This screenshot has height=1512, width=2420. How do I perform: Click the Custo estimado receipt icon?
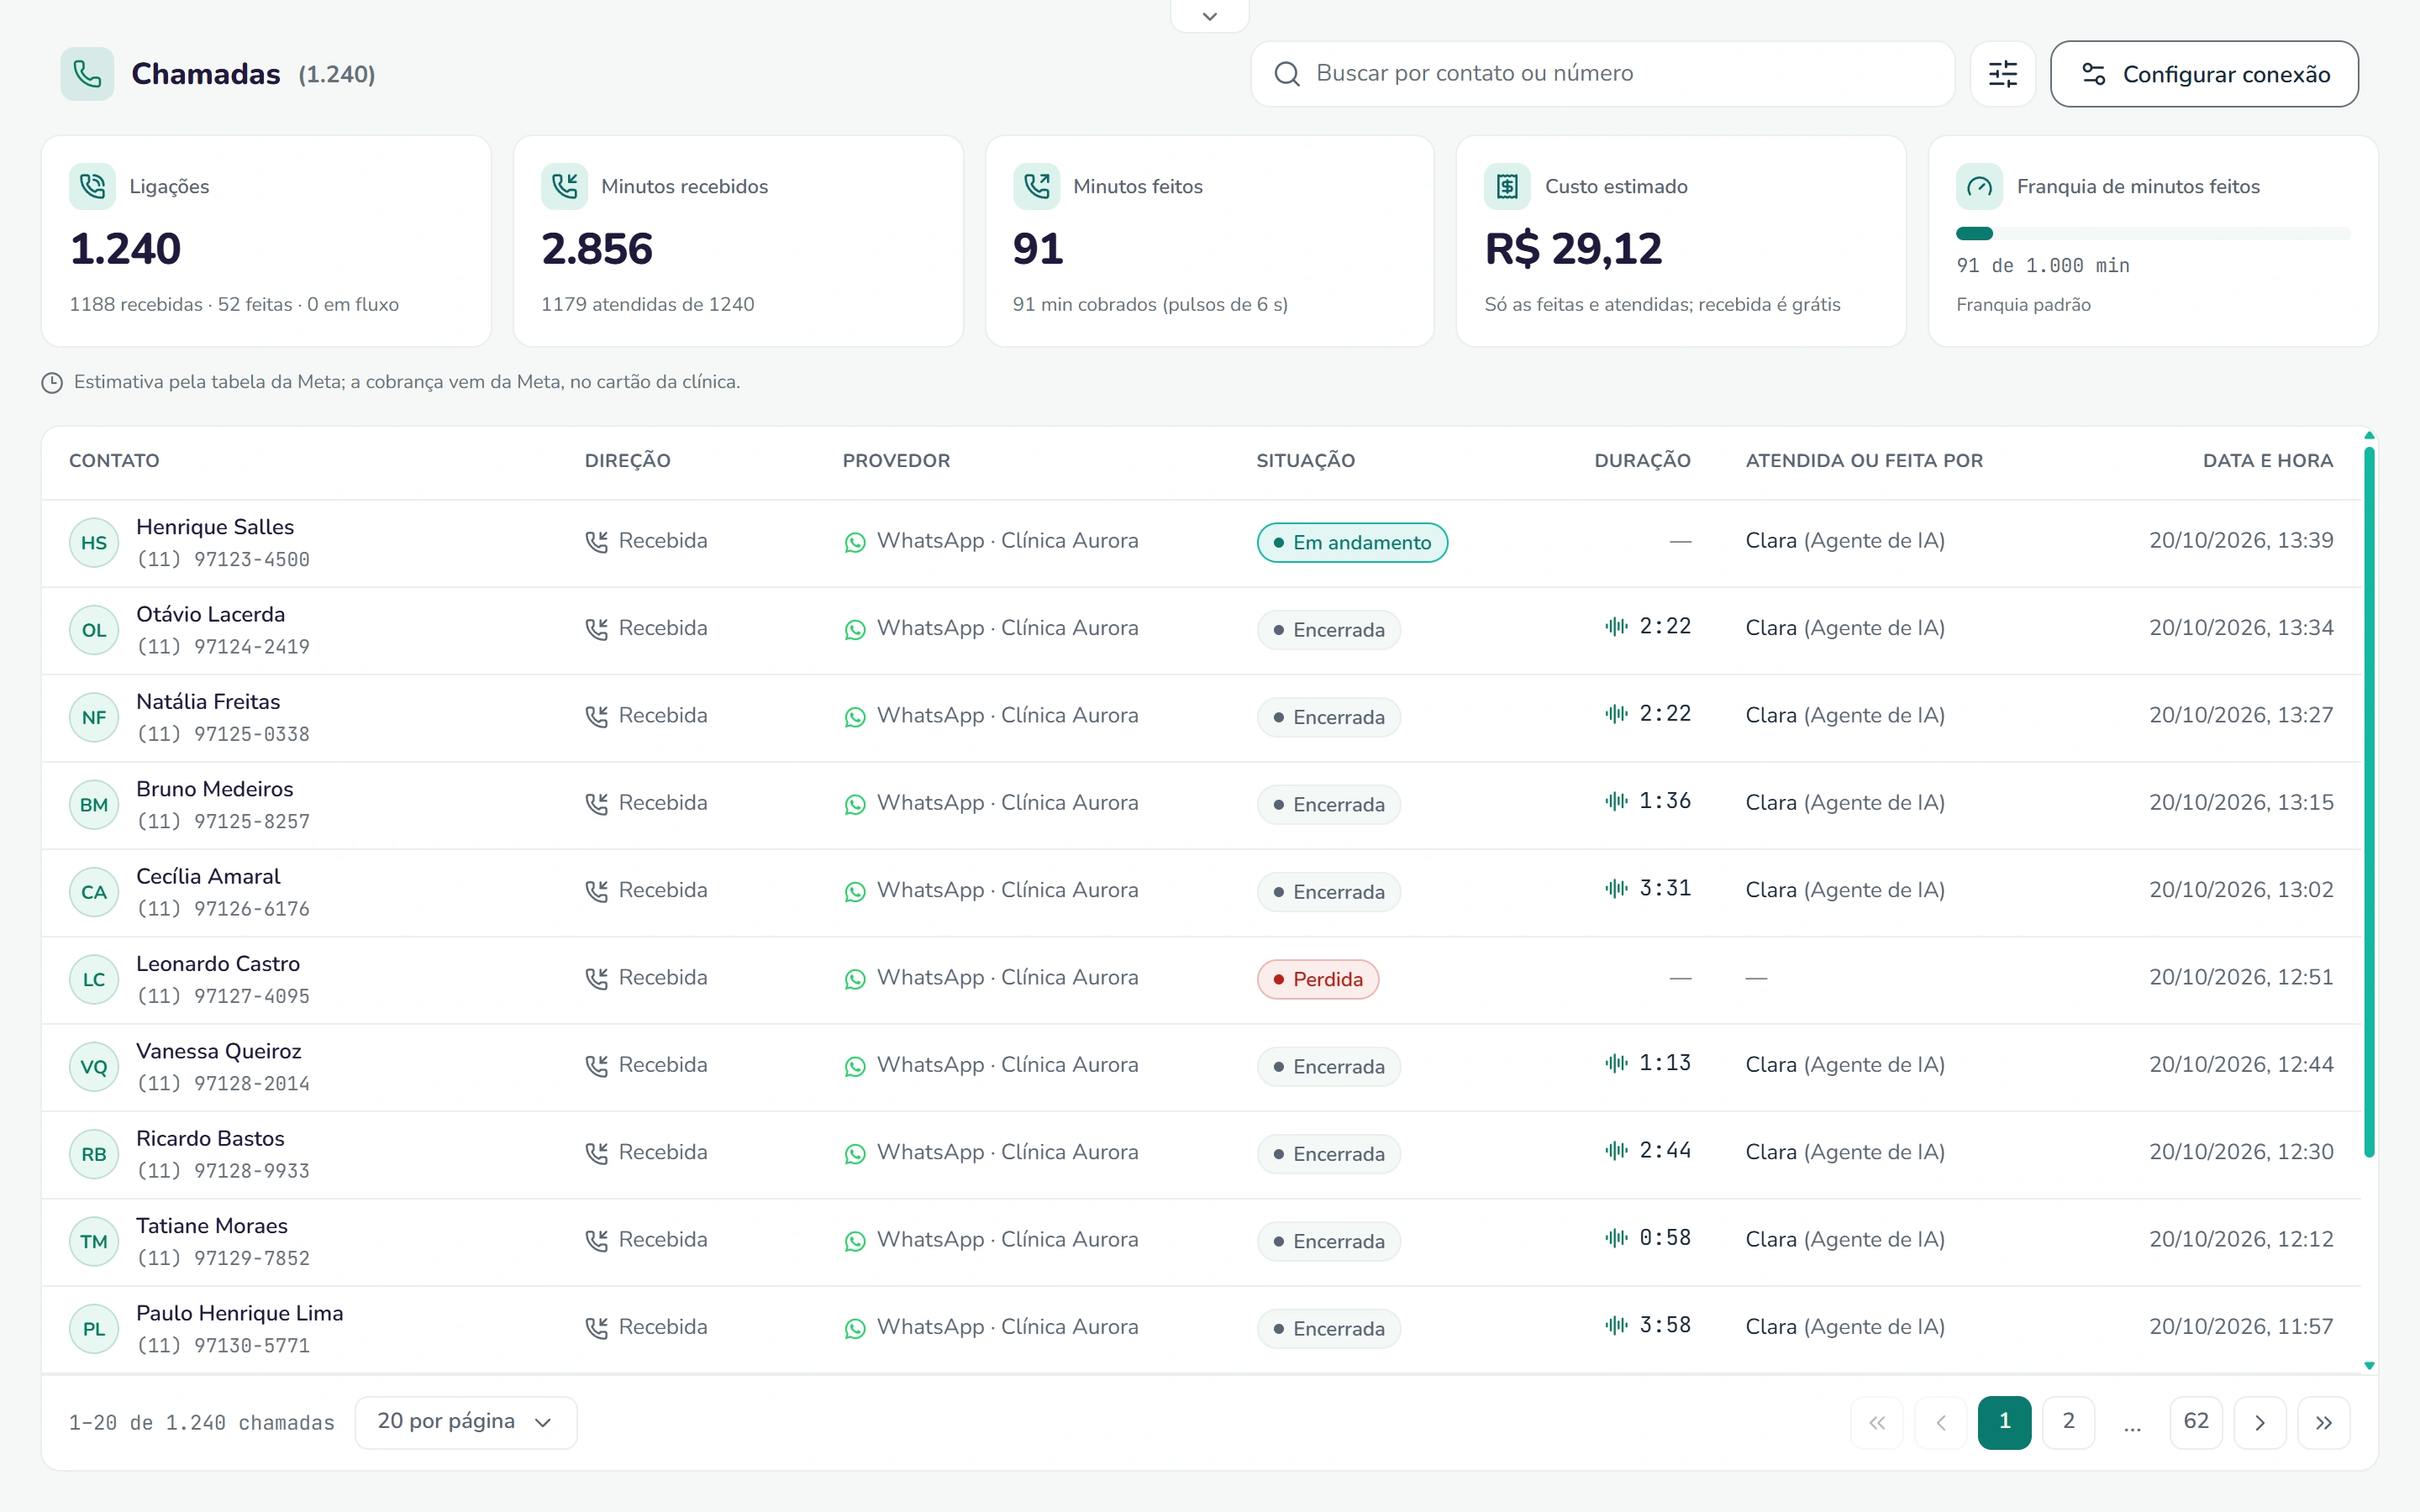[x=1507, y=186]
